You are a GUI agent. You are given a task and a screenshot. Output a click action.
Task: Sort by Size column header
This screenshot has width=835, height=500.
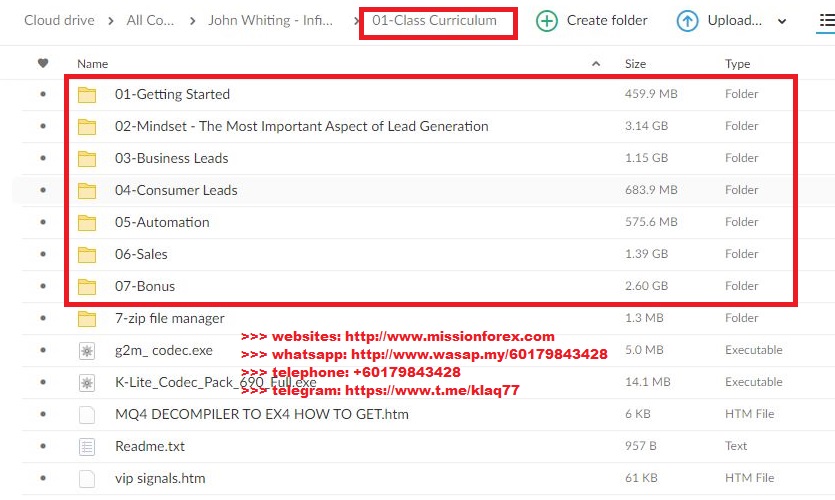point(635,64)
